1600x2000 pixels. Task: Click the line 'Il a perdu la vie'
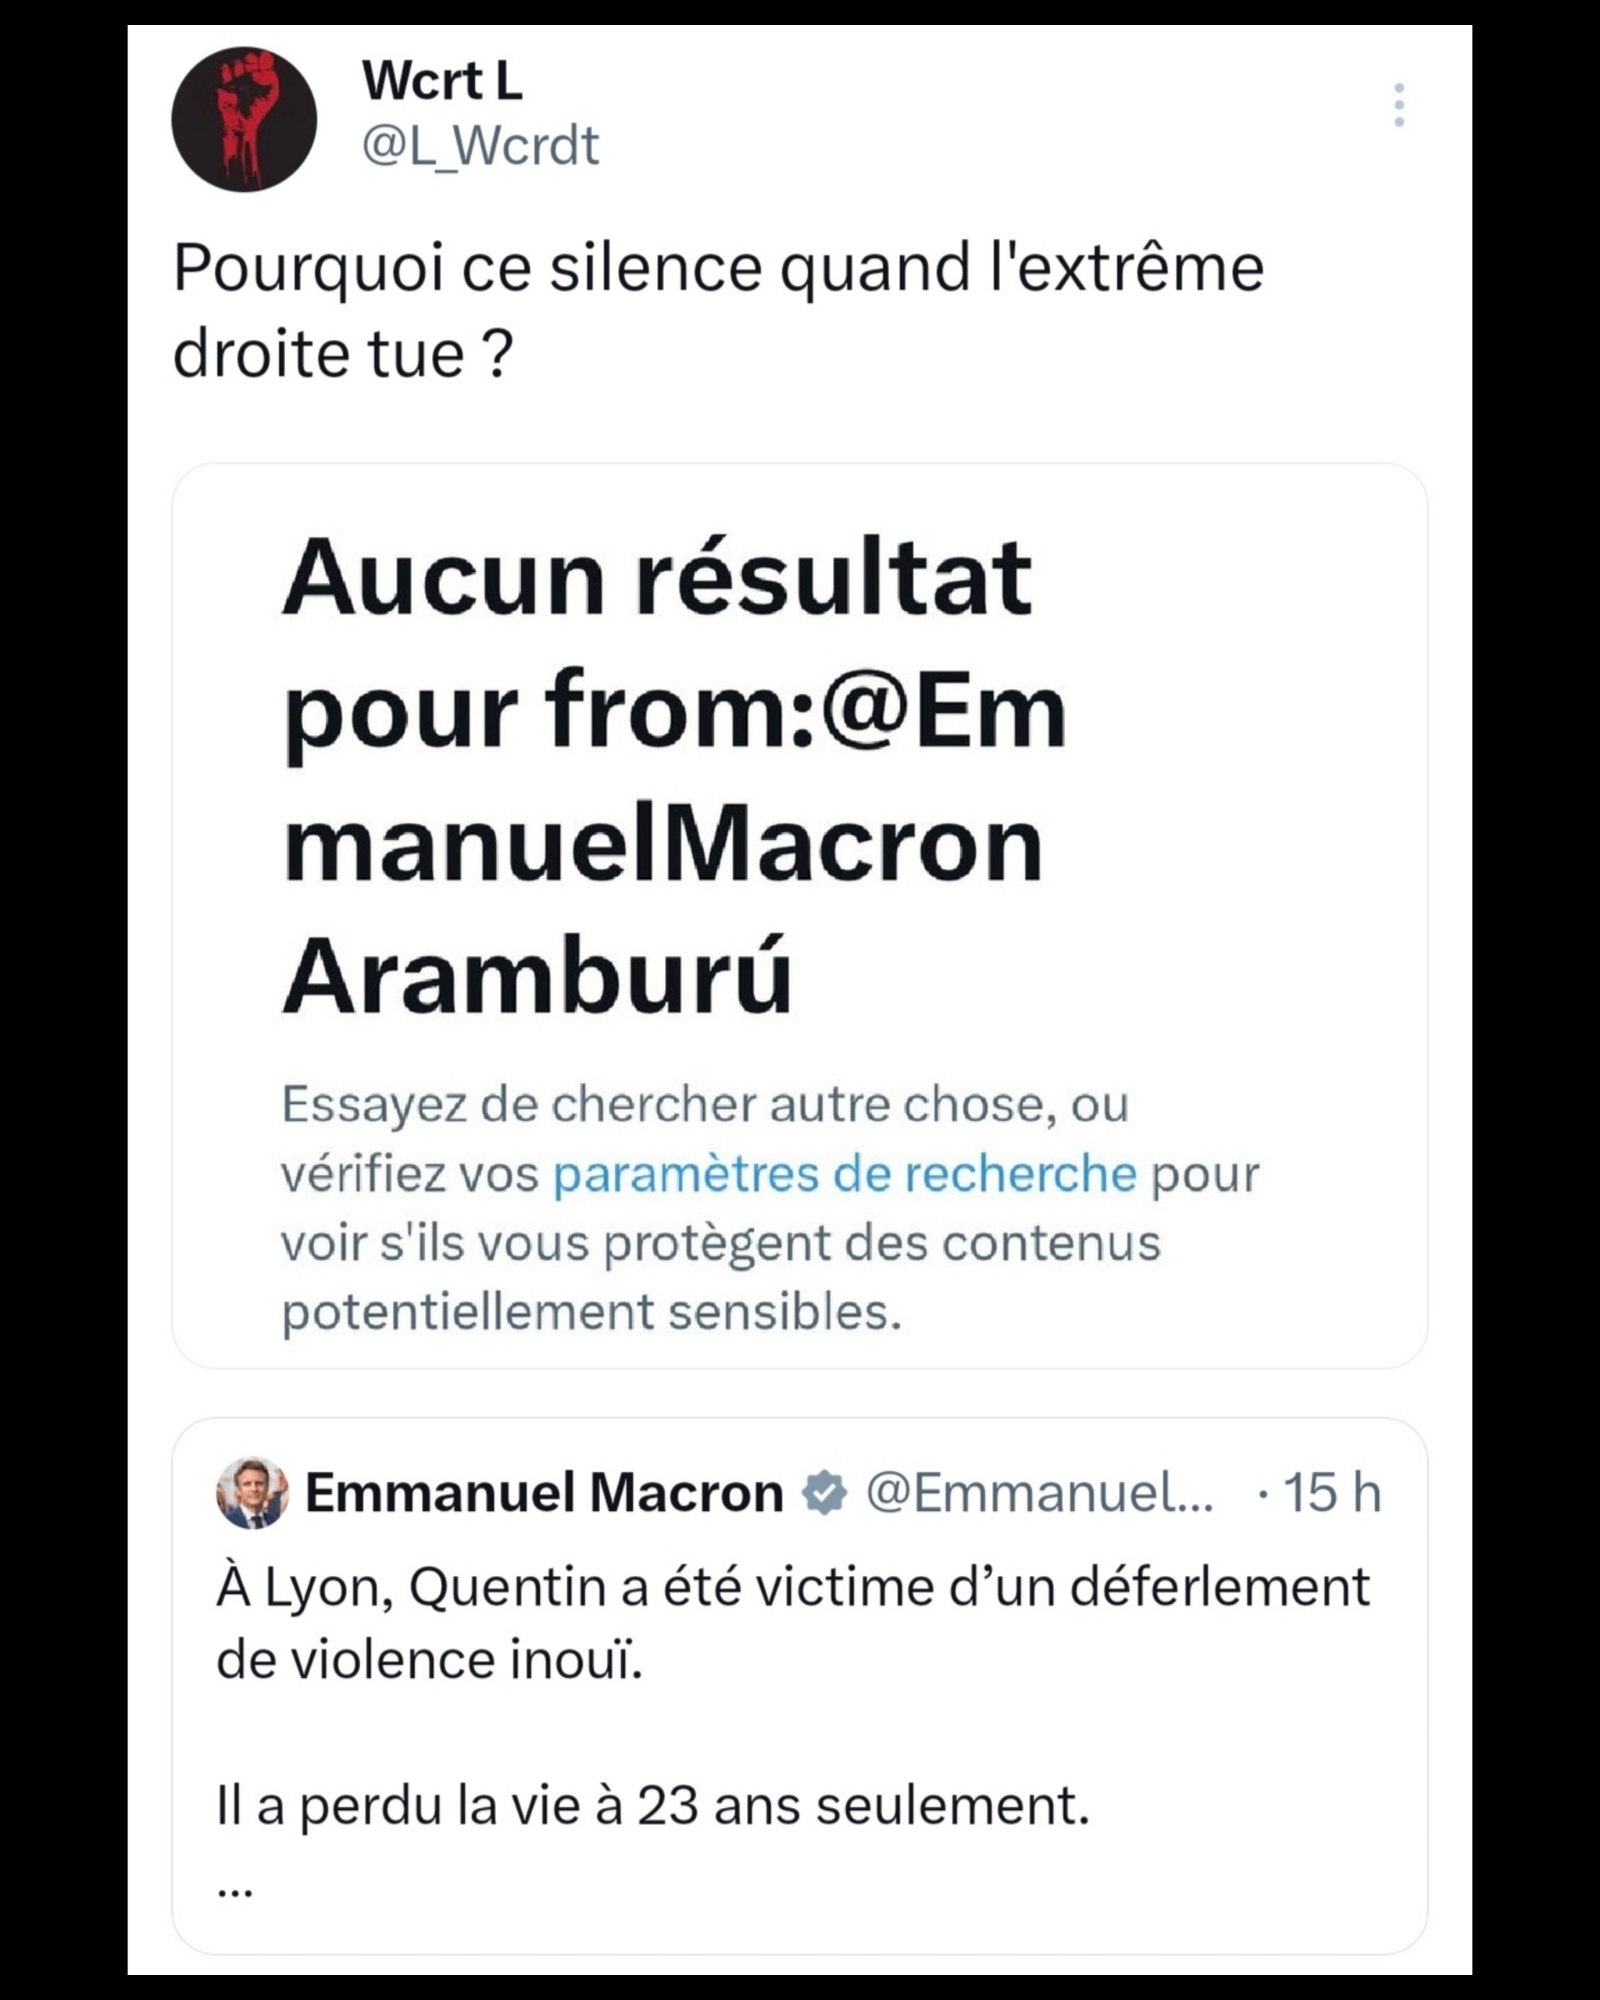tap(652, 1806)
